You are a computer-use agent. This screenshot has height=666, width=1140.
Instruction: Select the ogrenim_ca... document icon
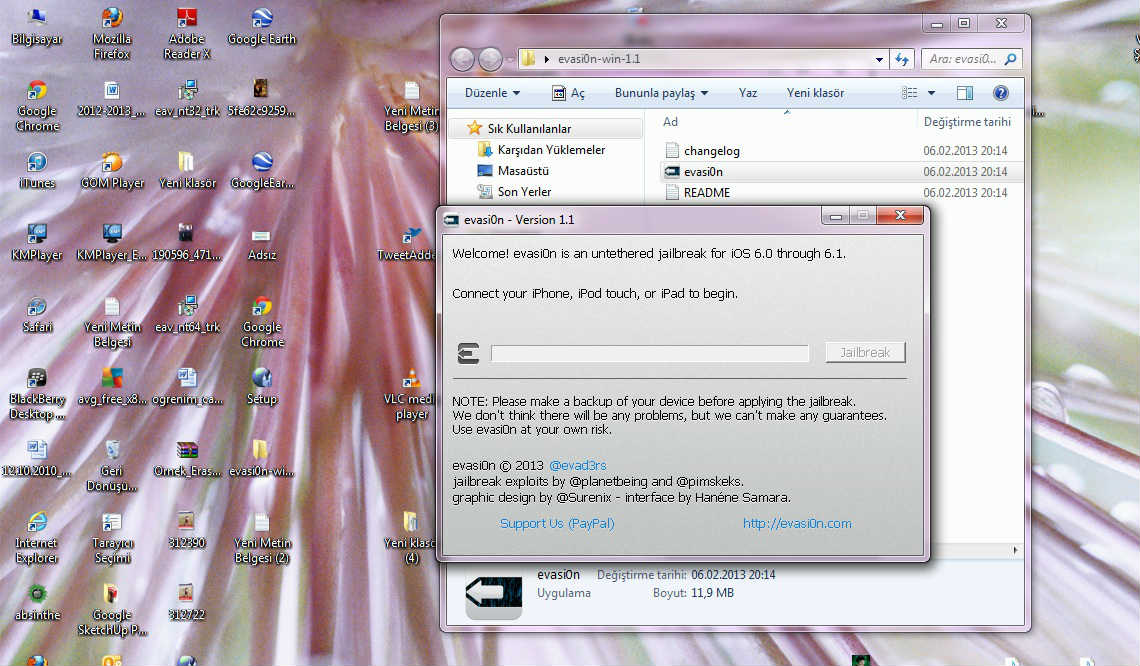187,387
